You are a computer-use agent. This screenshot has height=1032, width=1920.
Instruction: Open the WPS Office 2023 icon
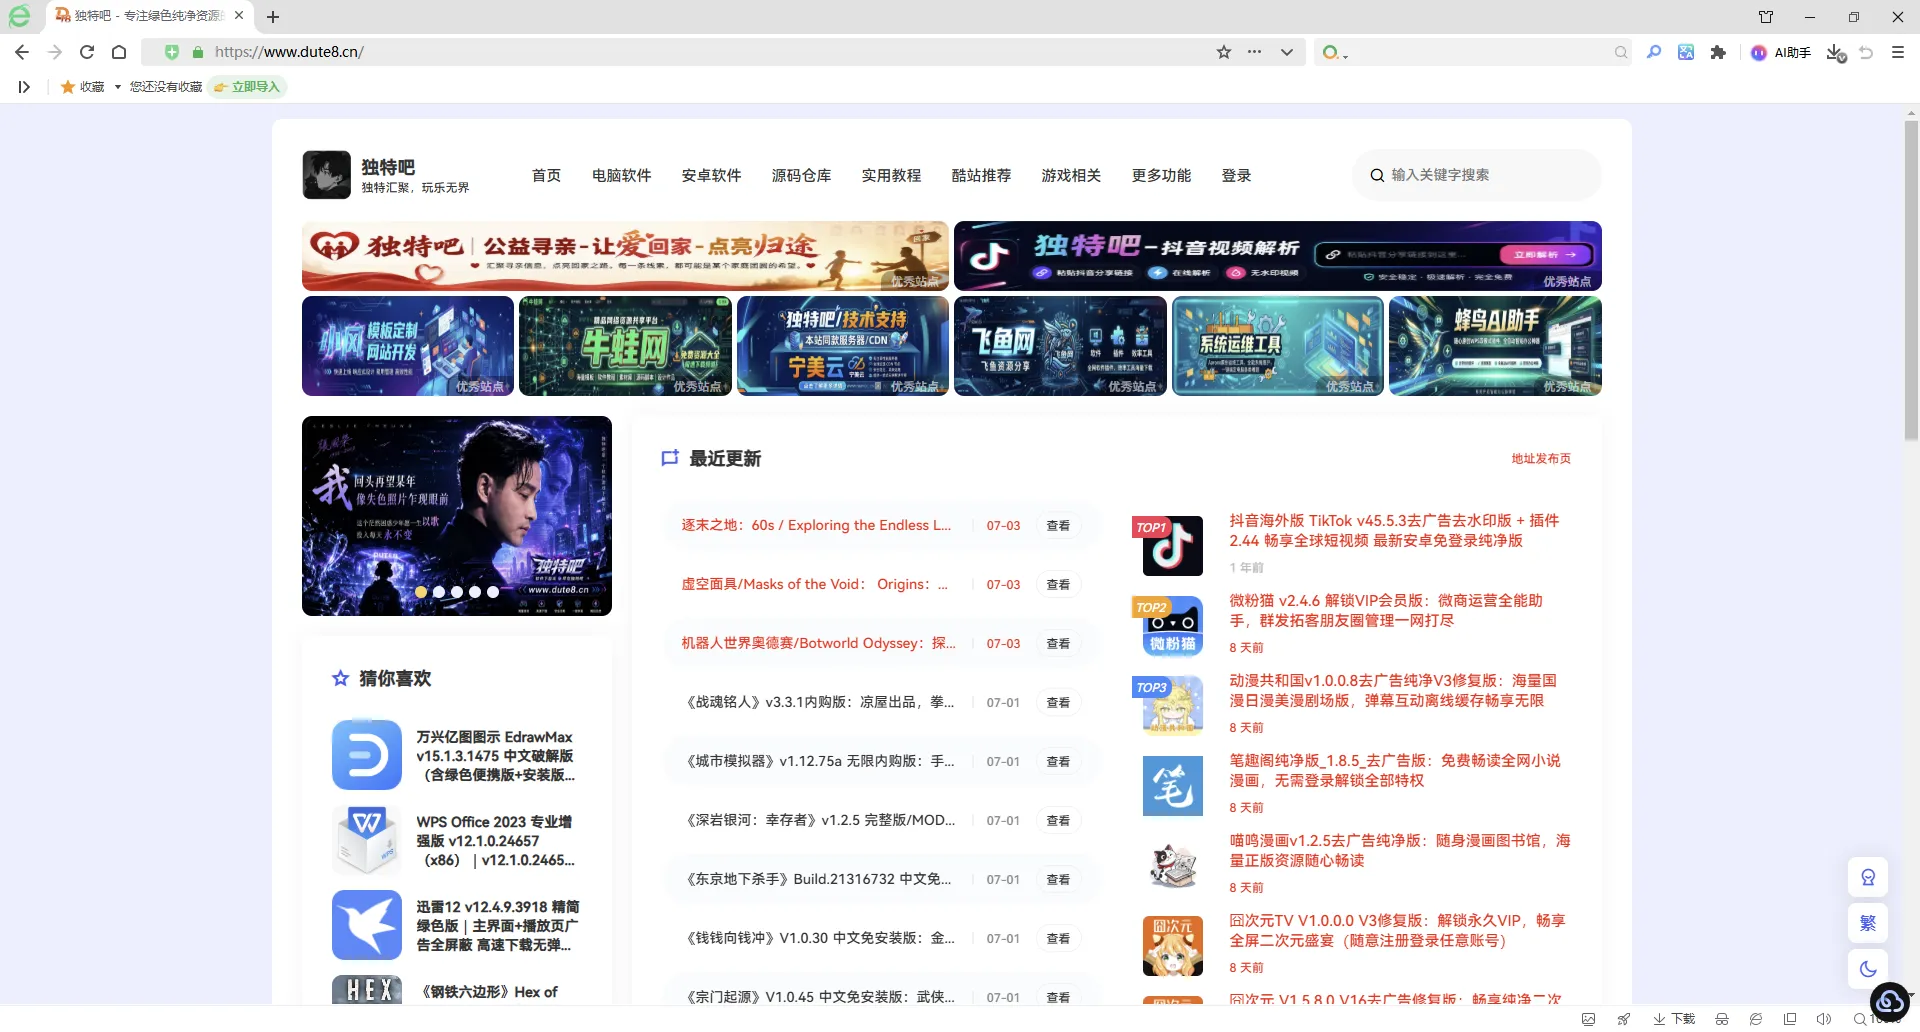(x=367, y=840)
